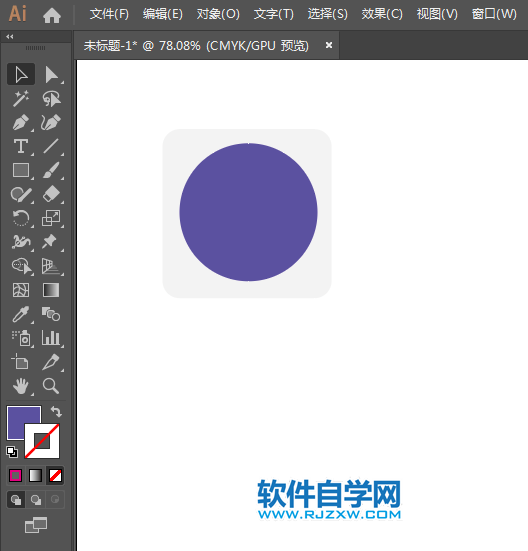Select the Eraser tool
This screenshot has width=528, height=551.
[x=51, y=194]
